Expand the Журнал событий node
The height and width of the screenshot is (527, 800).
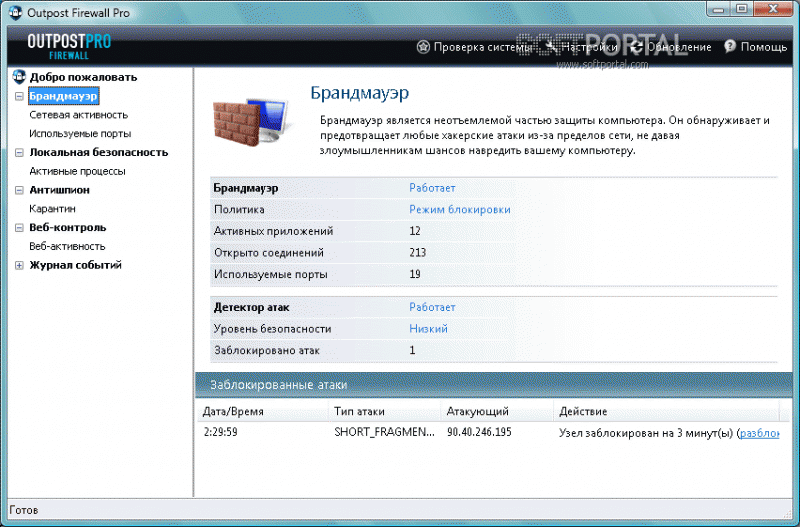19,265
